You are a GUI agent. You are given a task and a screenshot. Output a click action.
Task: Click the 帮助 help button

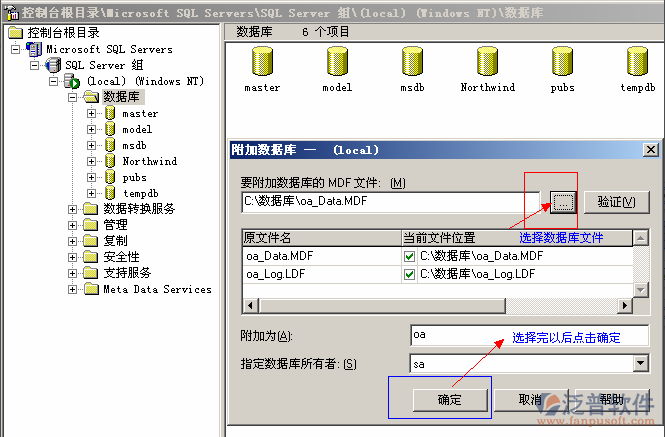point(612,400)
